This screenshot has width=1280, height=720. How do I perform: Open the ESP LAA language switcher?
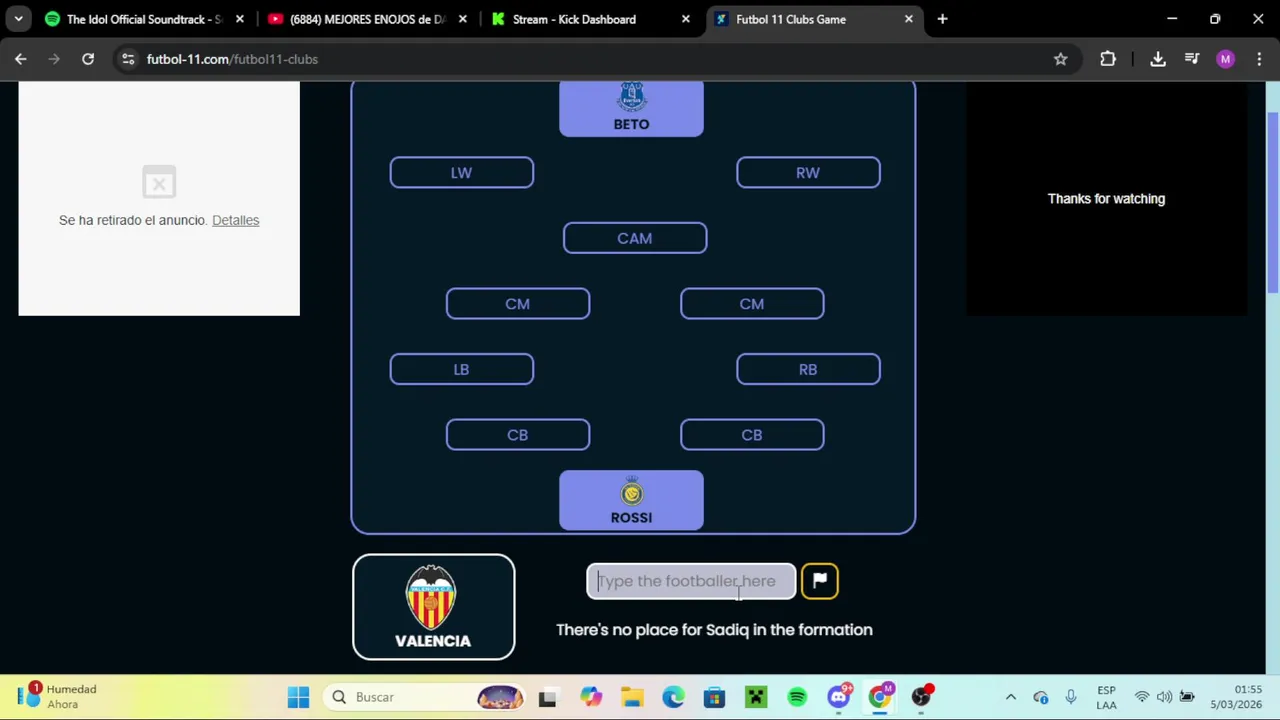point(1106,697)
